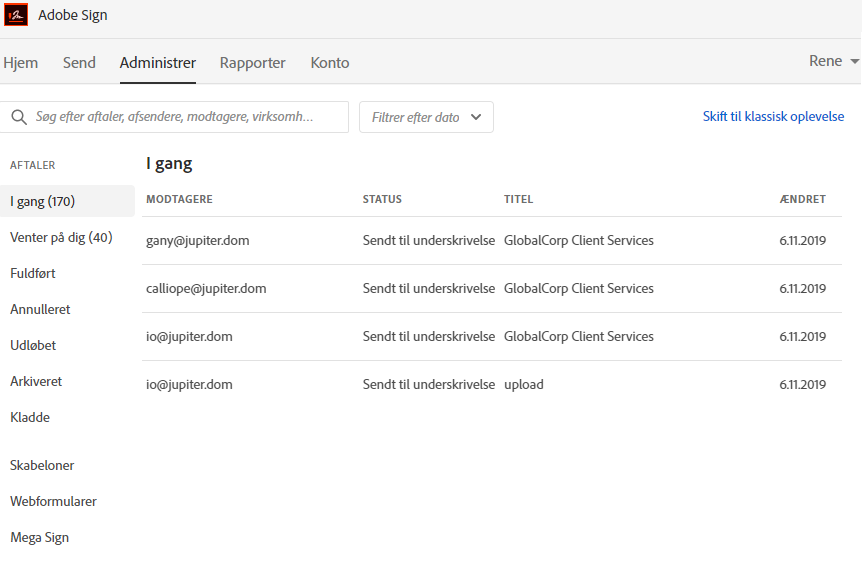Select I gang (170) in sidebar
Screen dimensions: 862x583
pos(67,201)
